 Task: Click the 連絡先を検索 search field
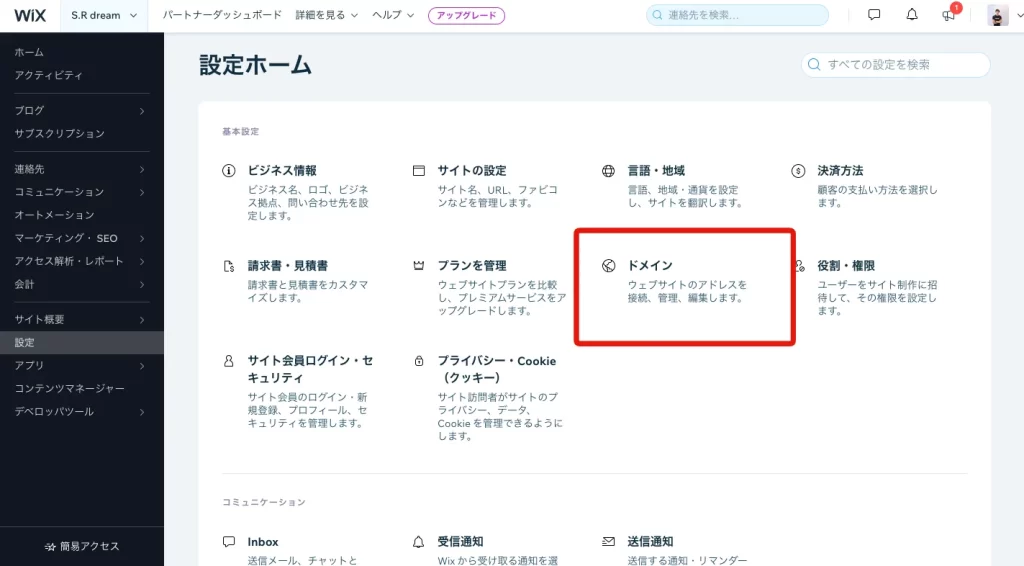(737, 15)
